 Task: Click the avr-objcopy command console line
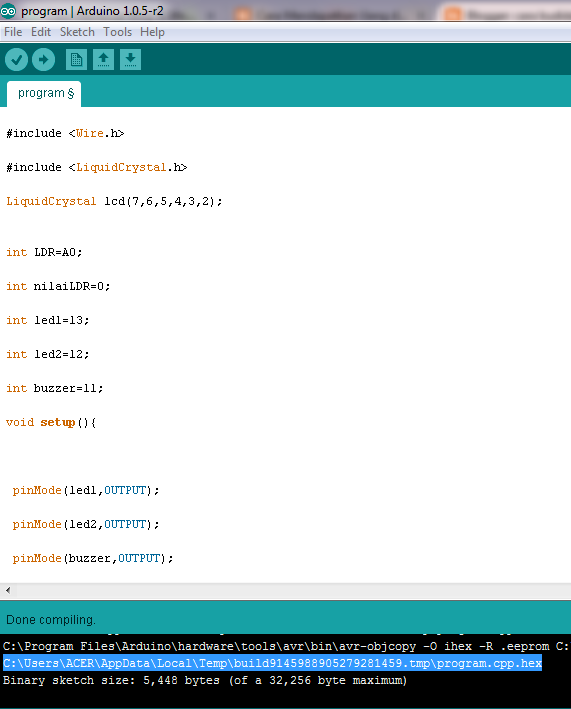pos(286,646)
